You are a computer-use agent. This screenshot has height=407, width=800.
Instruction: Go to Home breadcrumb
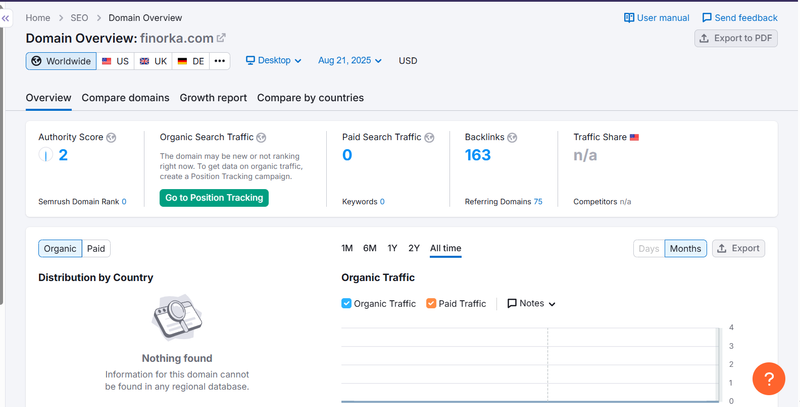pyautogui.click(x=38, y=18)
